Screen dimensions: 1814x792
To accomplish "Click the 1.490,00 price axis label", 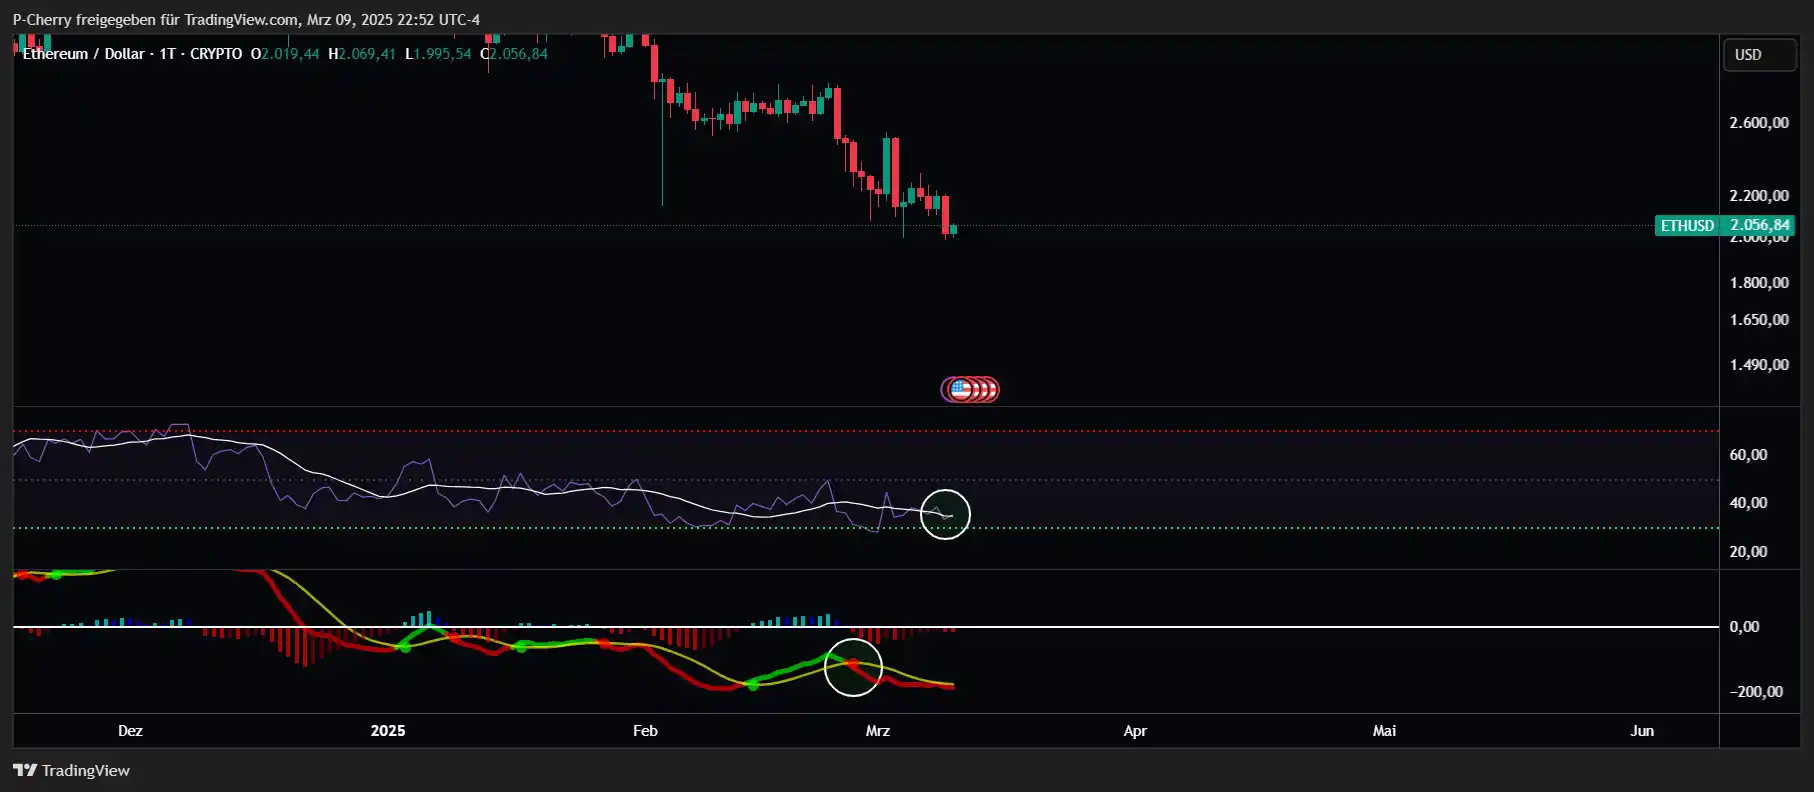I will (1759, 365).
